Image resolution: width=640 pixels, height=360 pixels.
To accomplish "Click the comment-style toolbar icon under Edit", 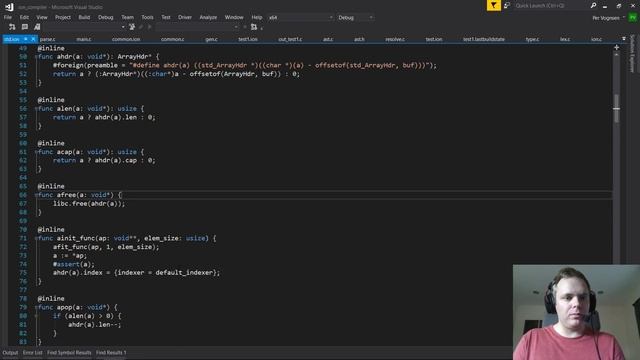I will pyautogui.click(x=25, y=27).
